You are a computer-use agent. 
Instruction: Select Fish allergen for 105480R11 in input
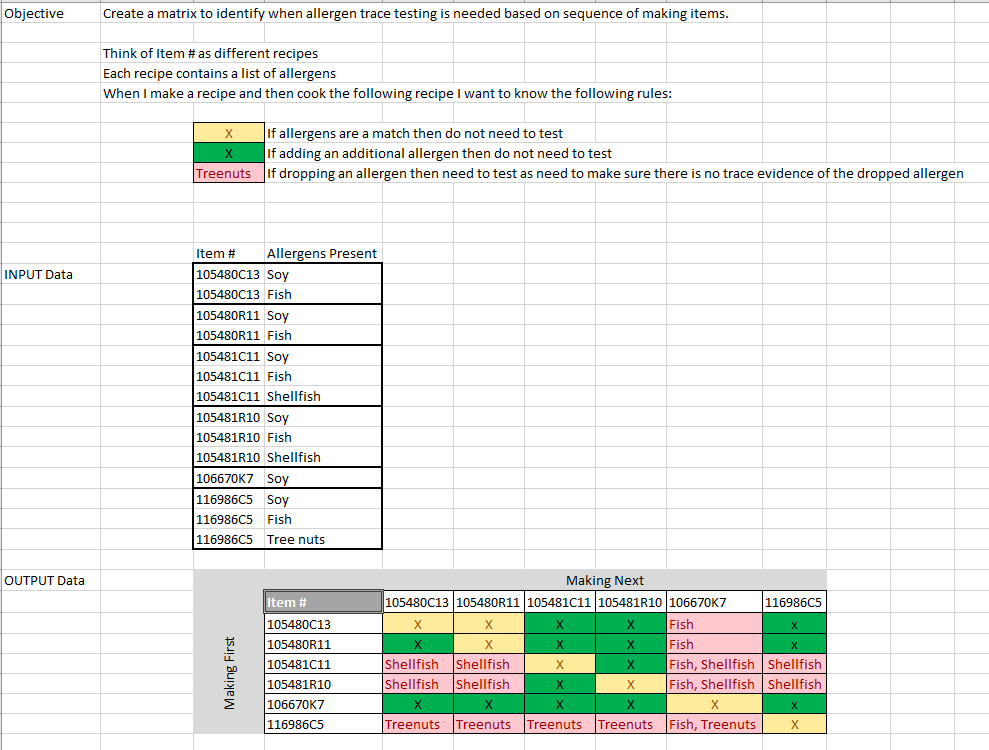point(323,336)
